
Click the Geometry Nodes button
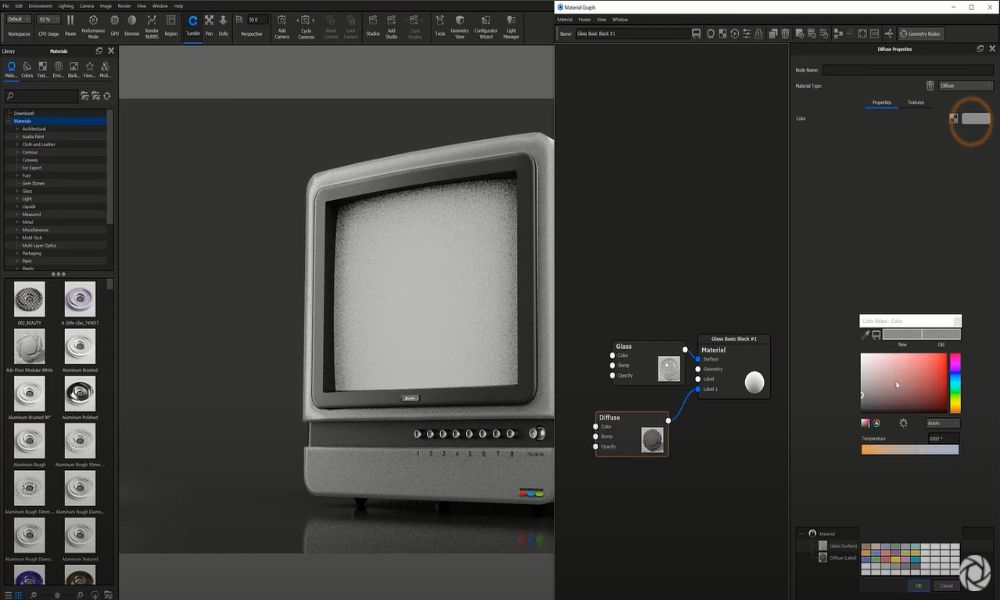[x=922, y=33]
